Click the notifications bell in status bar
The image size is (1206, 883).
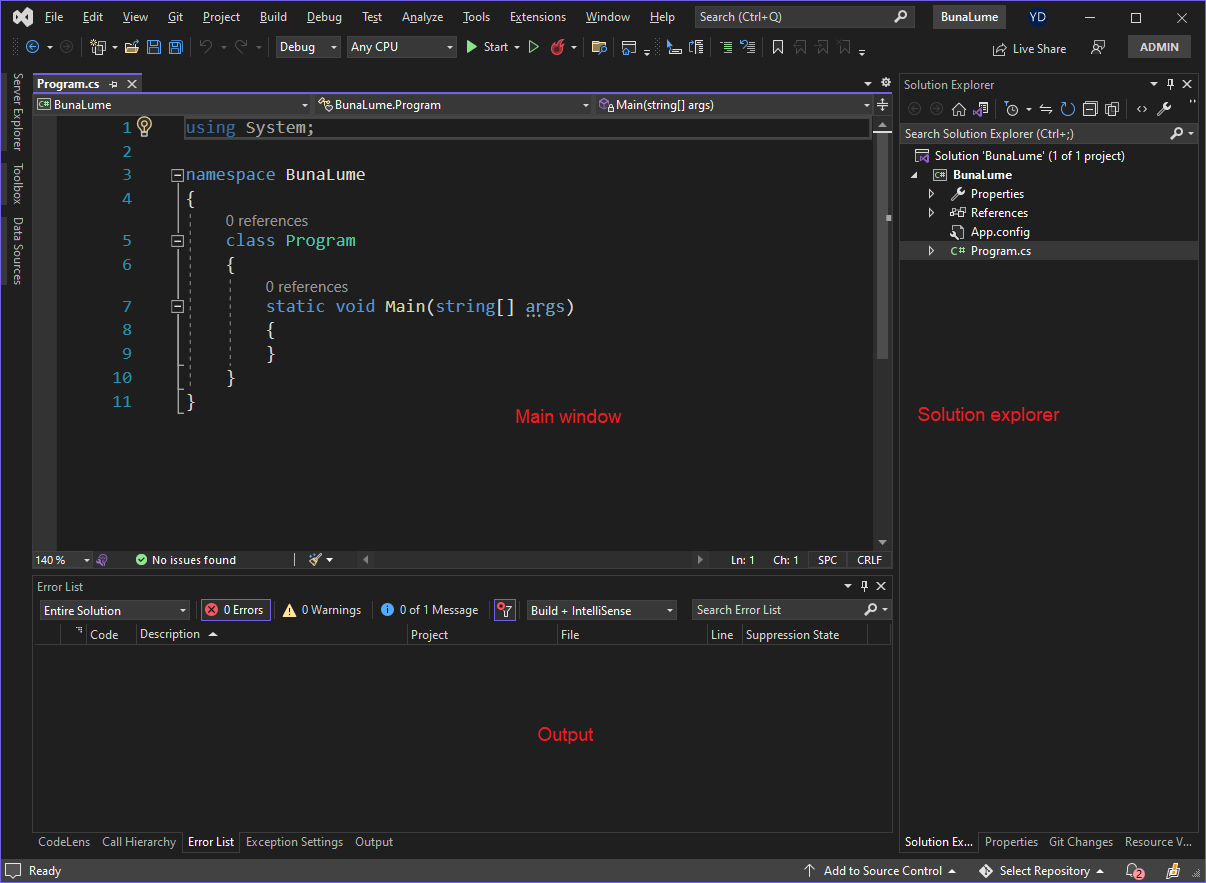[1134, 871]
